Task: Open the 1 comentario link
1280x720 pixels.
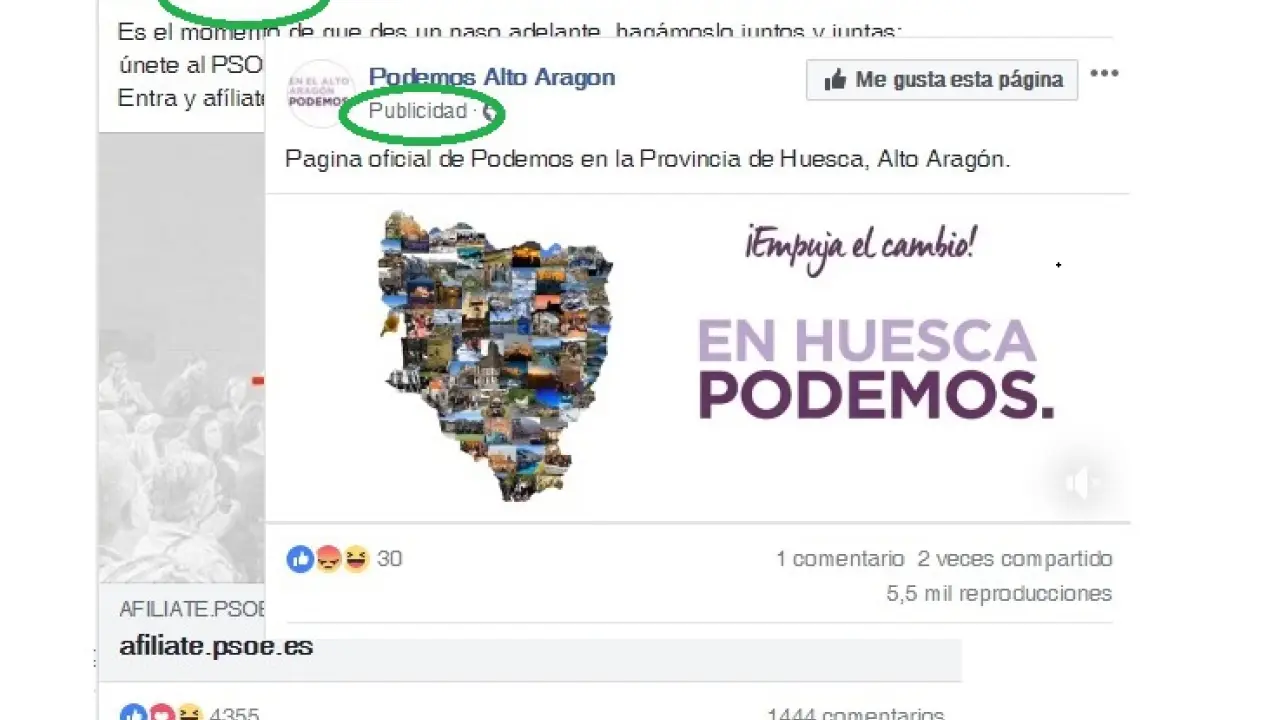Action: pyautogui.click(x=840, y=559)
